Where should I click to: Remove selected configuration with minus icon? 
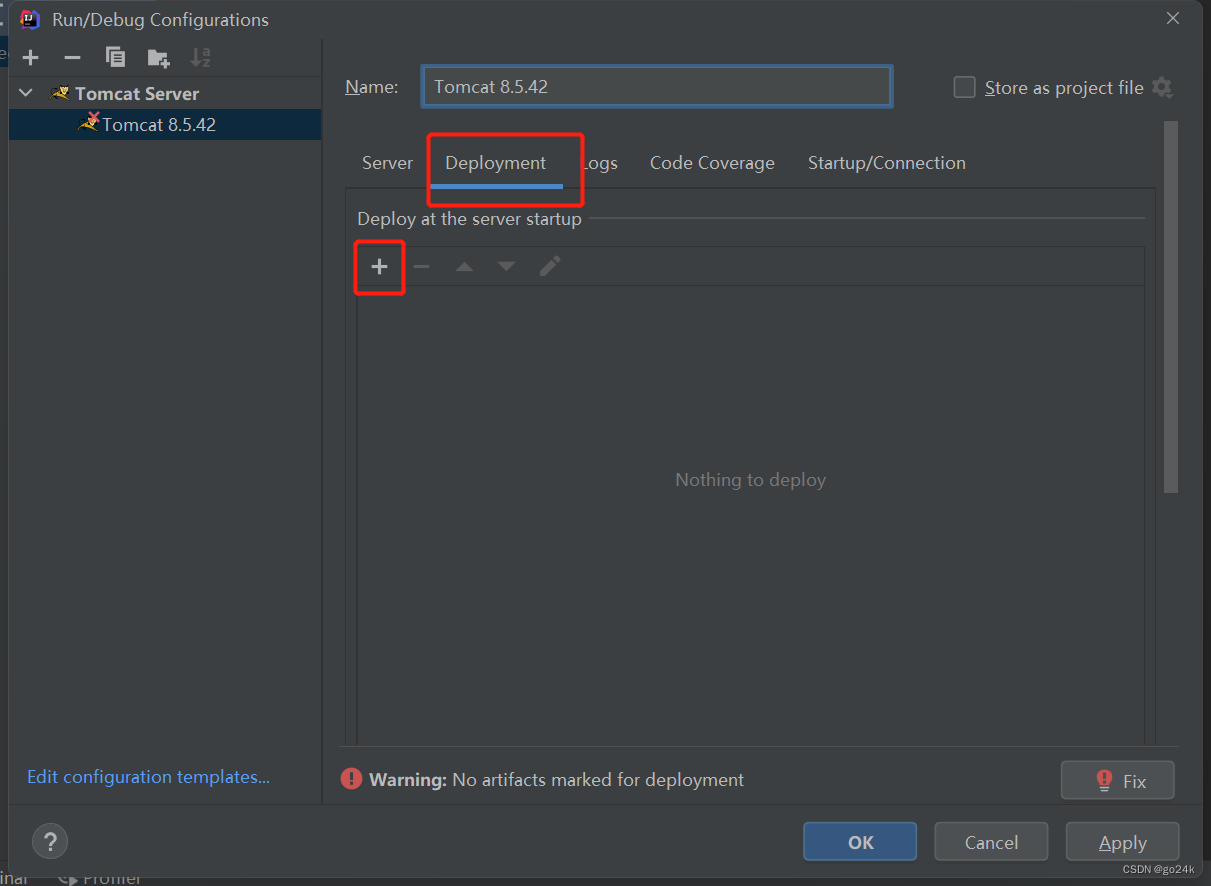pos(72,58)
